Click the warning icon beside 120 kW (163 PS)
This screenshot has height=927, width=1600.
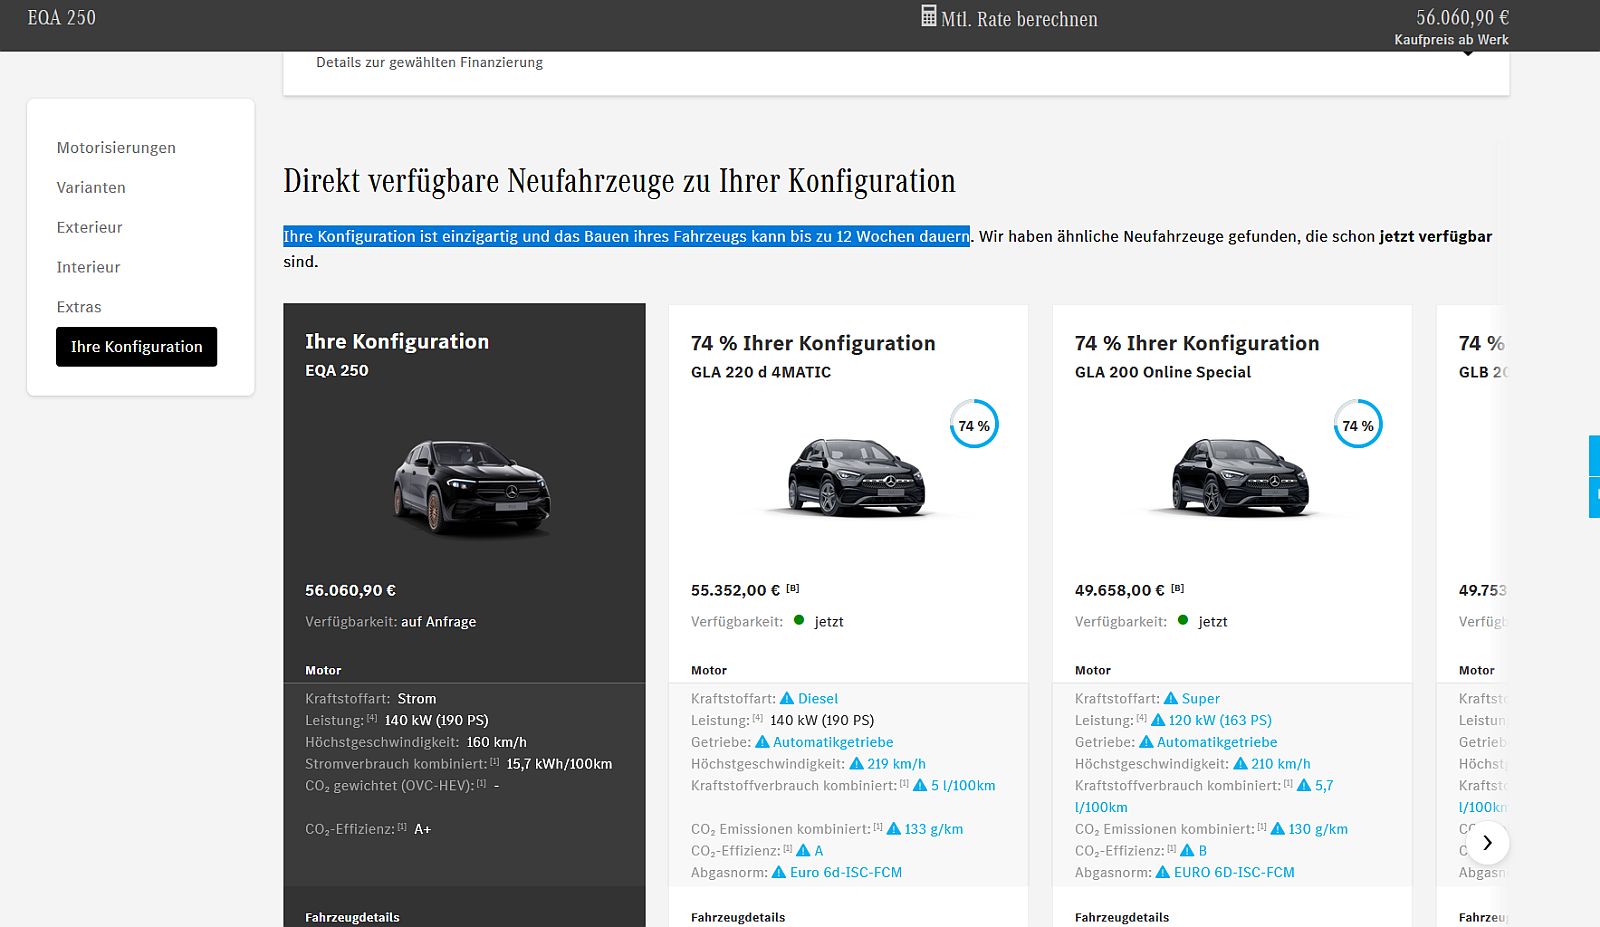click(x=1158, y=720)
